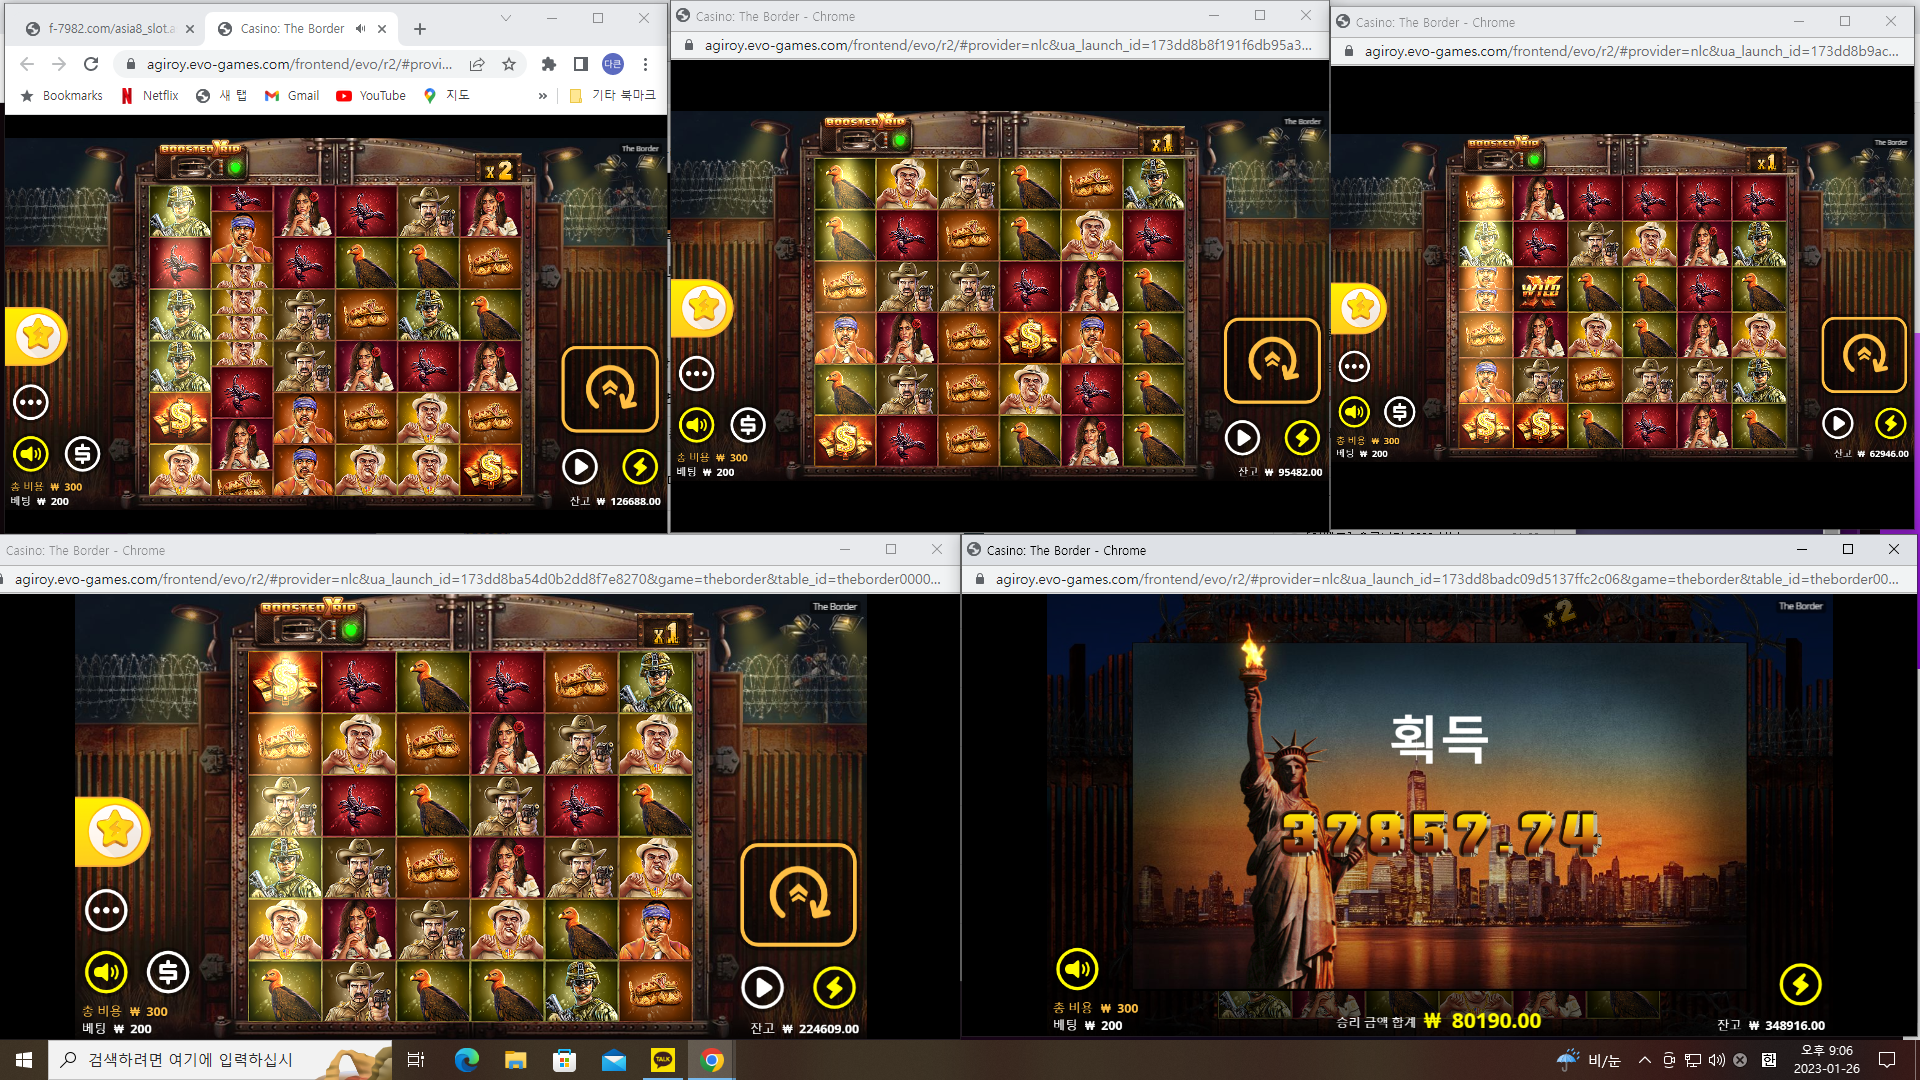Toggle lightning turbo mode in ₩224609.00 game
Image resolution: width=1920 pixels, height=1080 pixels.
point(834,988)
